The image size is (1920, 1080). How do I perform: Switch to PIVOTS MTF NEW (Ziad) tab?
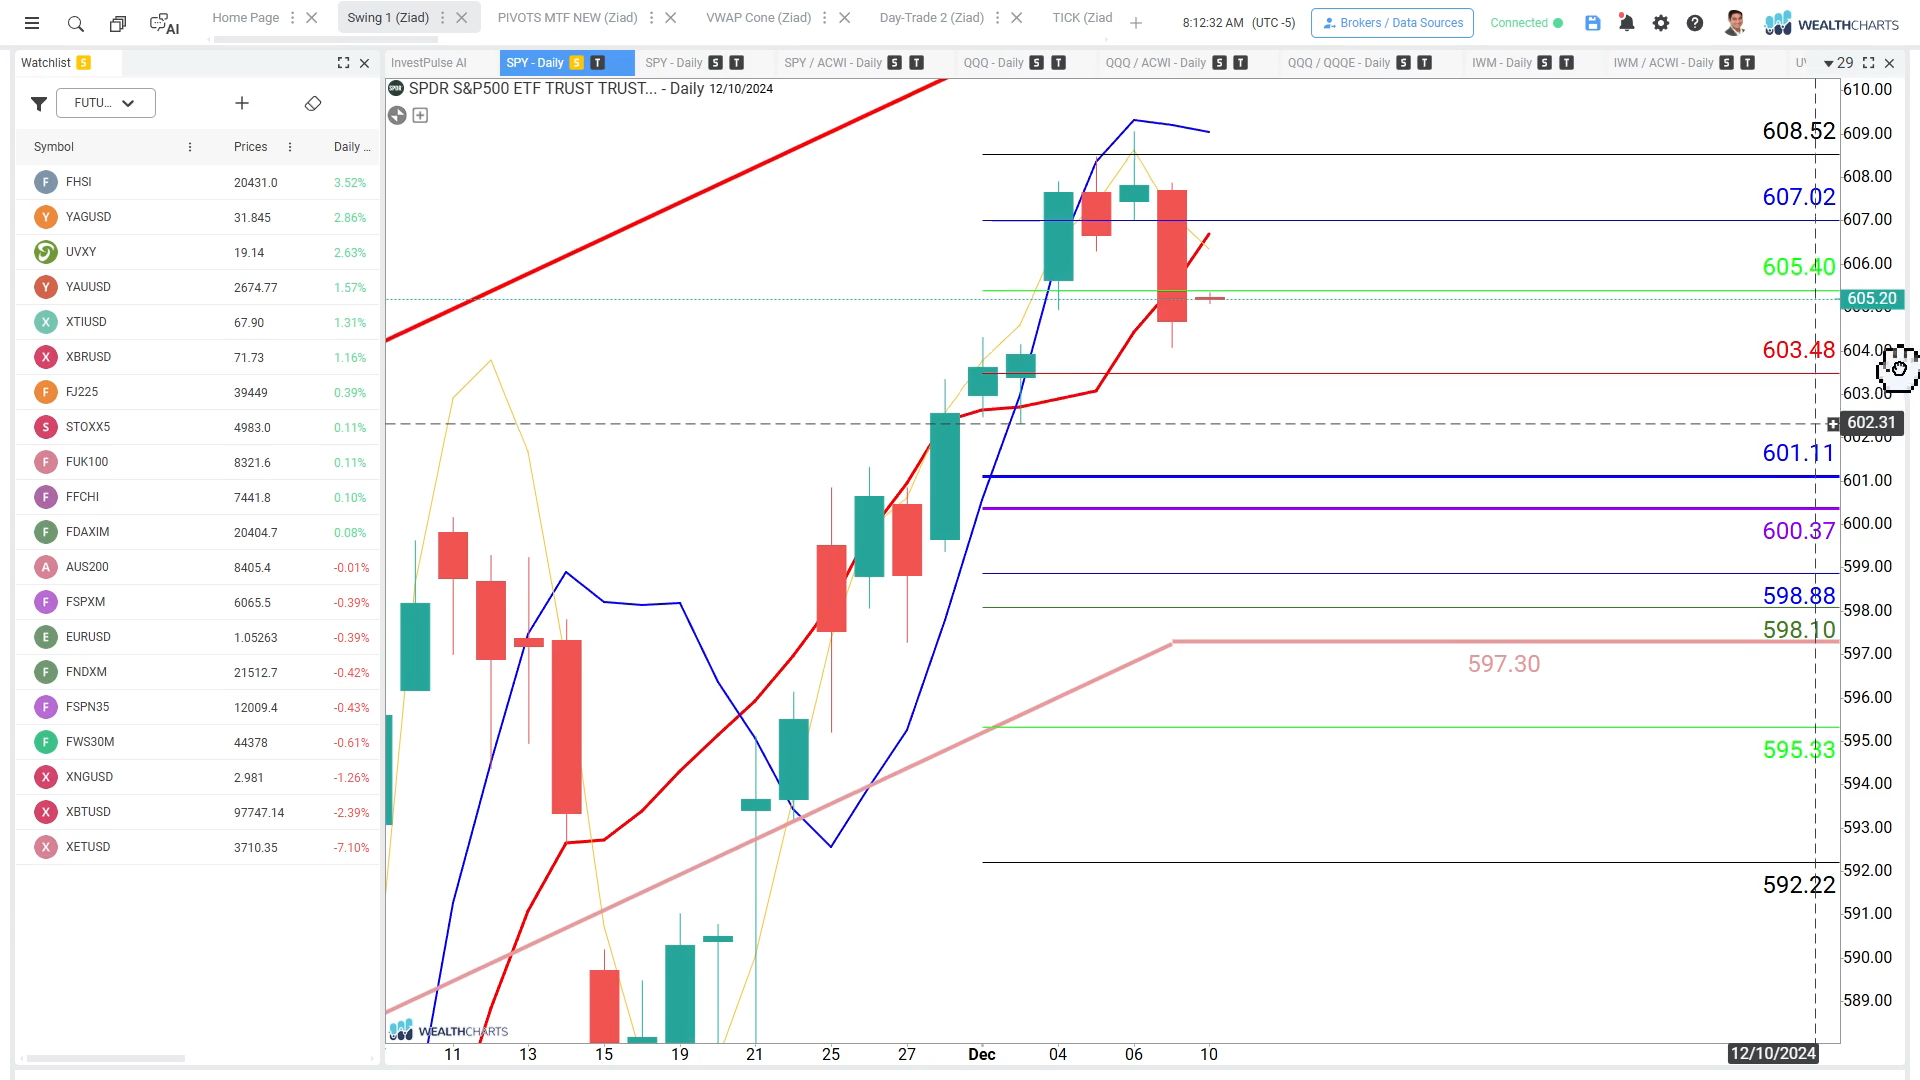coord(567,18)
